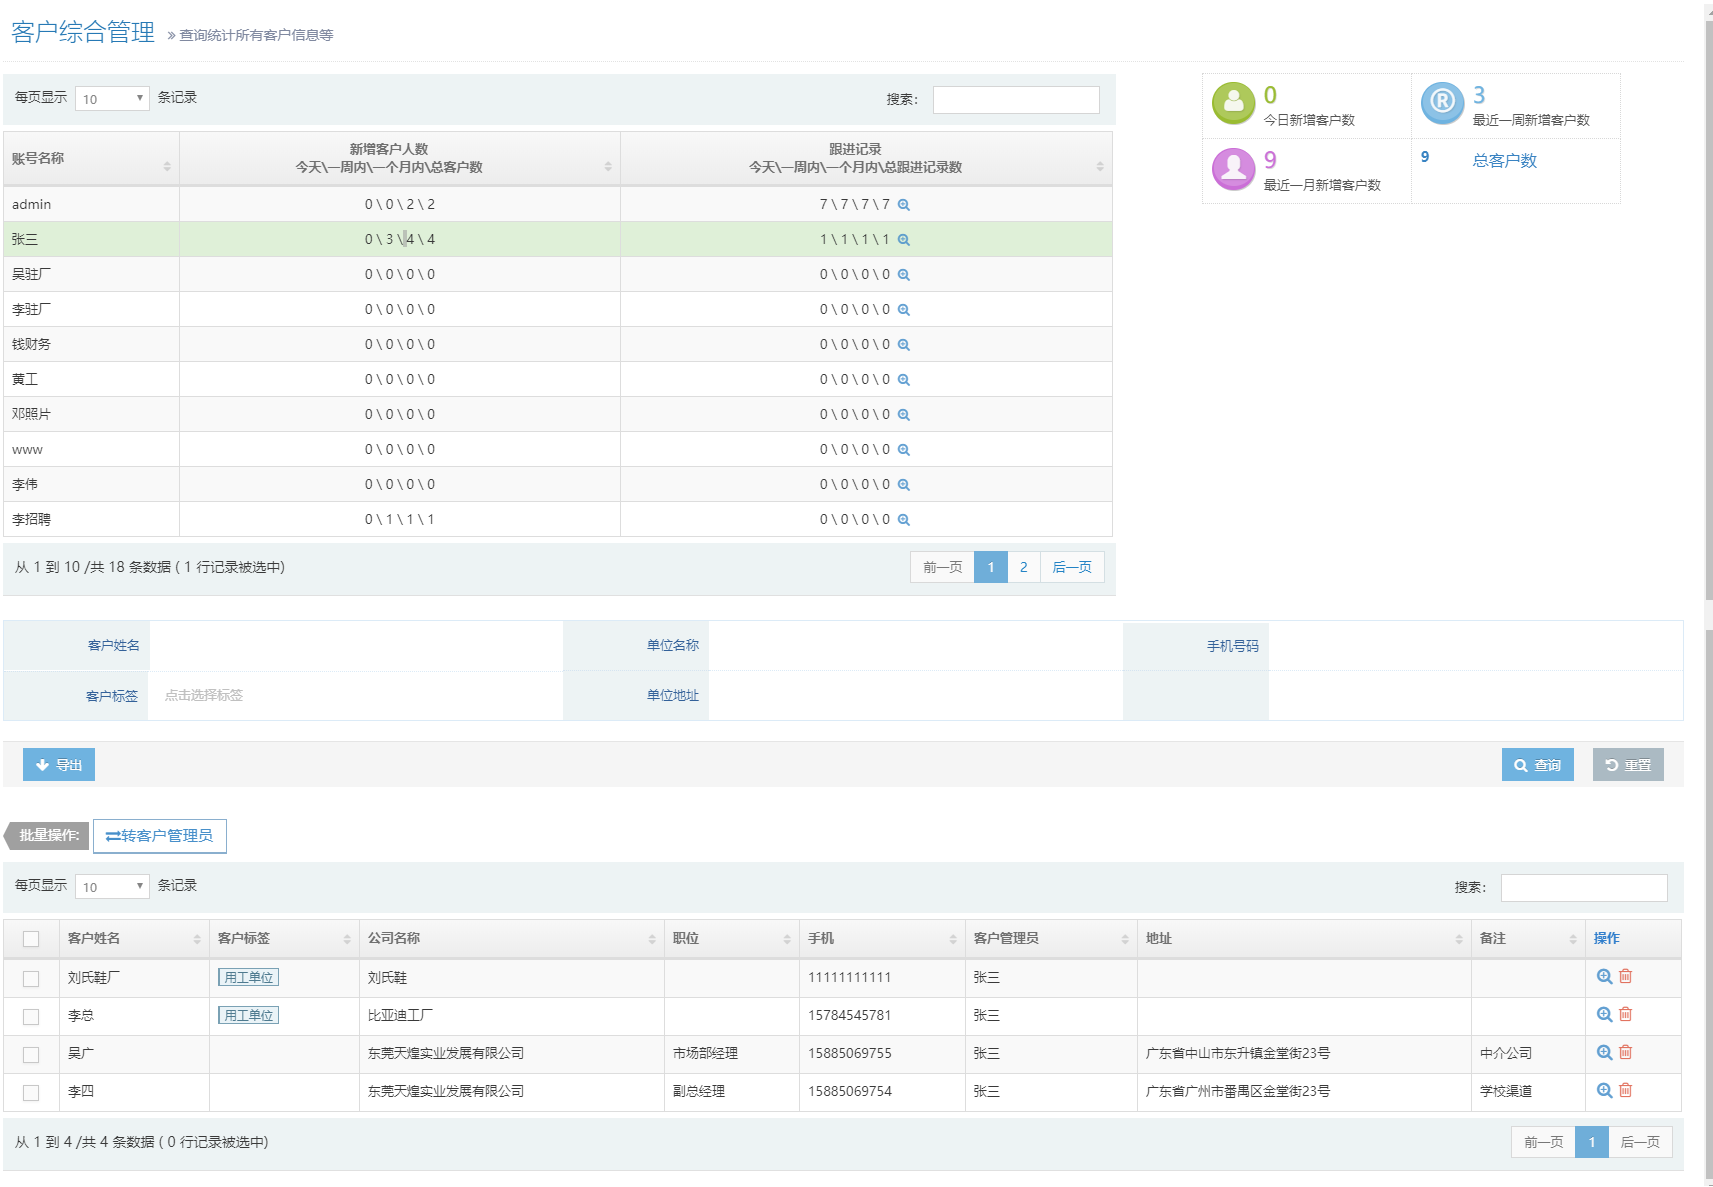Open detail magnifier for customer 吴厂
The height and width of the screenshot is (1187, 1713).
(x=1604, y=1053)
